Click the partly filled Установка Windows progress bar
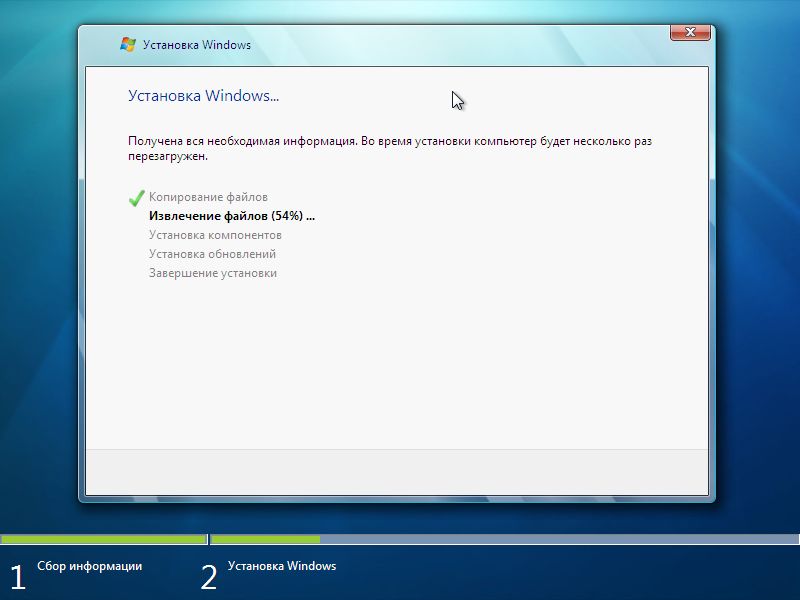The width and height of the screenshot is (800, 600). tap(505, 539)
